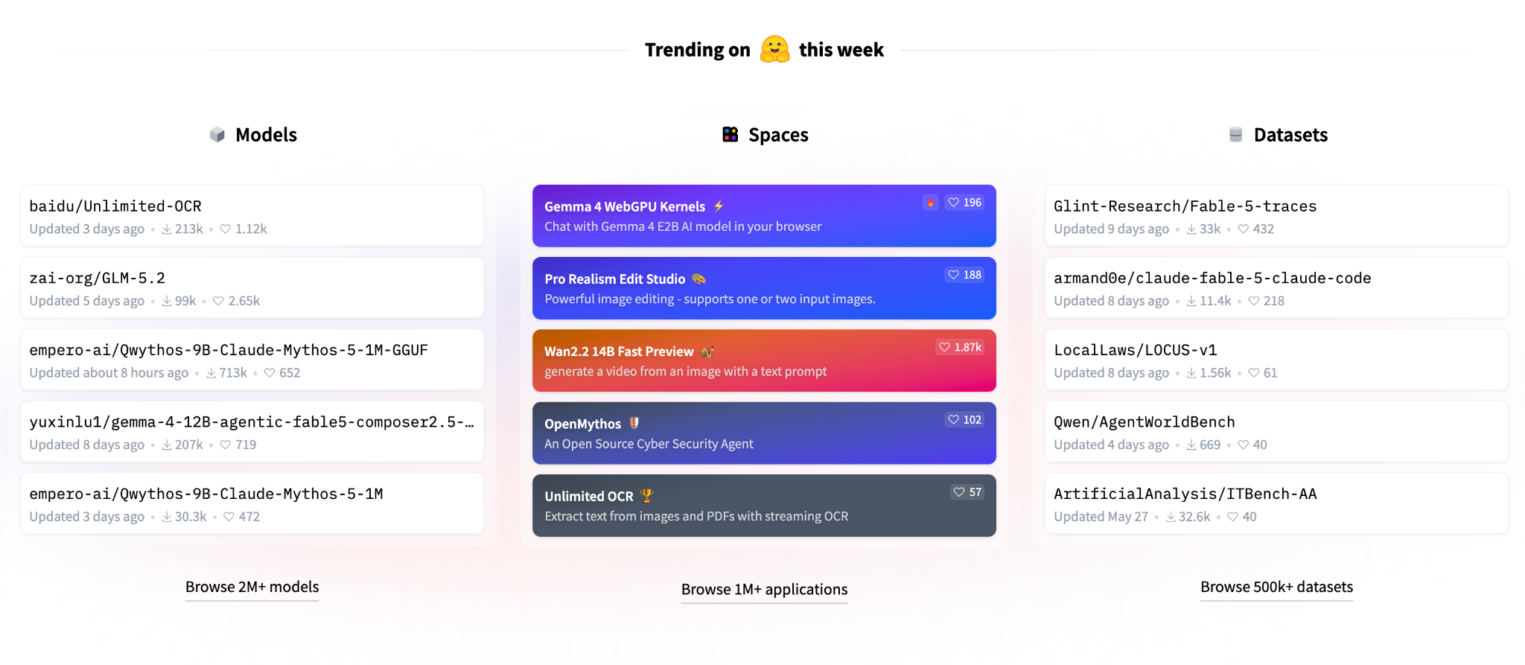The width and height of the screenshot is (1525, 665).
Task: Open empero-ai Qwythos 9B GGUF model
Action: pyautogui.click(x=252, y=360)
